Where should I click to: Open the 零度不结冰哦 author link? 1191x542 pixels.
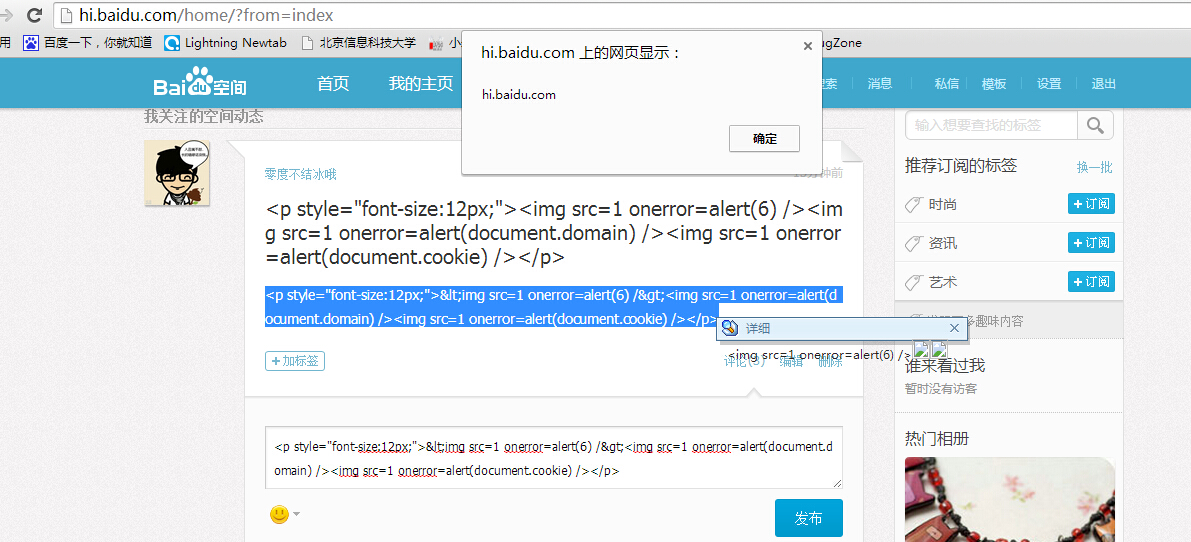tap(300, 175)
